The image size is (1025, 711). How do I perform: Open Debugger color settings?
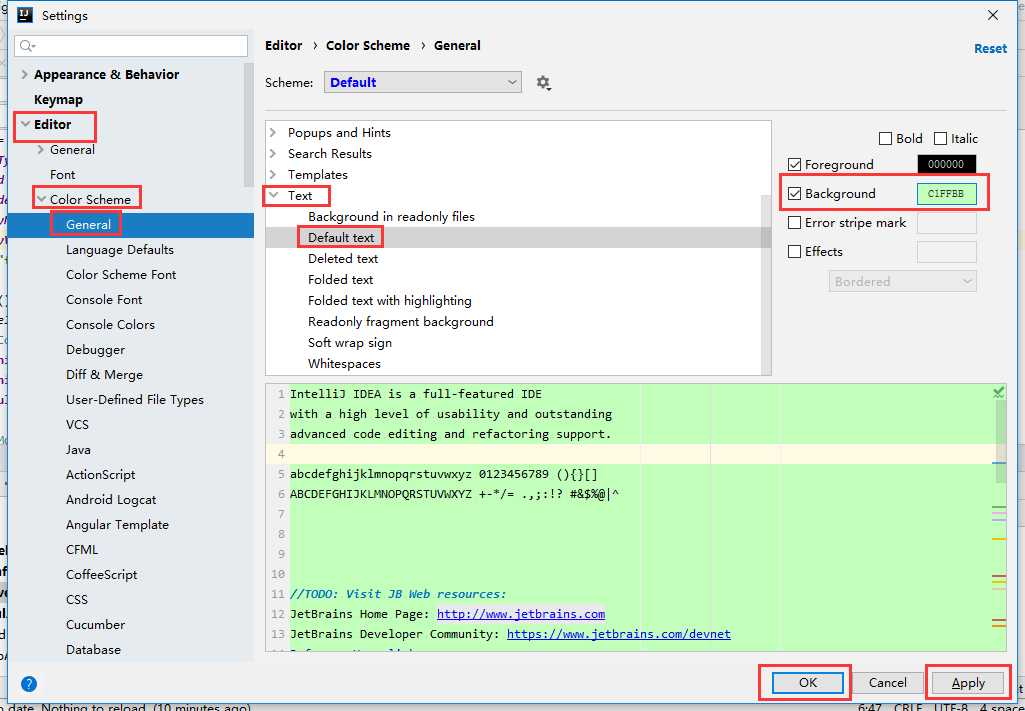tap(95, 350)
